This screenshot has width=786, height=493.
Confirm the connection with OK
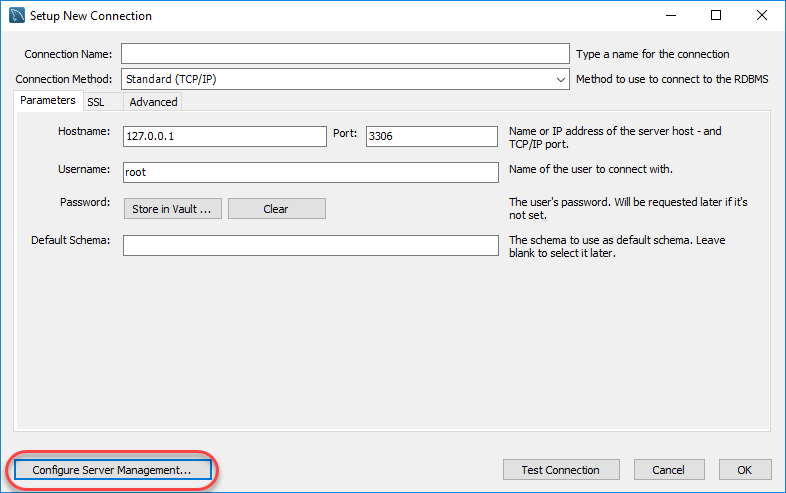pyautogui.click(x=744, y=470)
